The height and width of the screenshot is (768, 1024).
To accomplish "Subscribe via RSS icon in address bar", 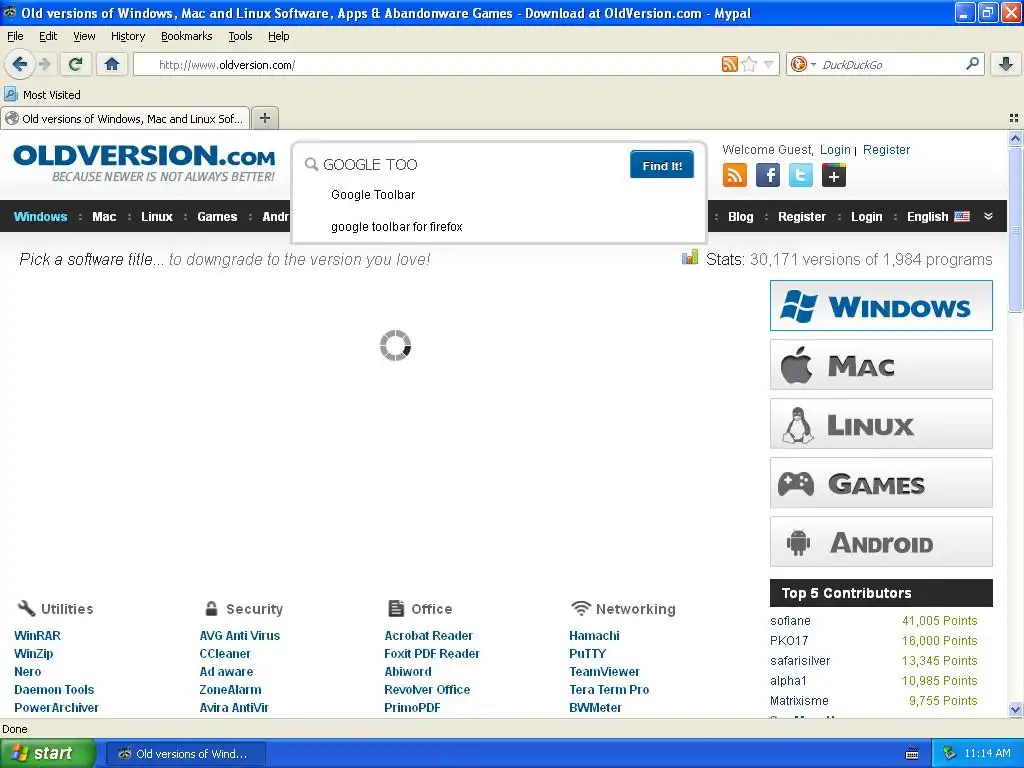I will pyautogui.click(x=729, y=64).
